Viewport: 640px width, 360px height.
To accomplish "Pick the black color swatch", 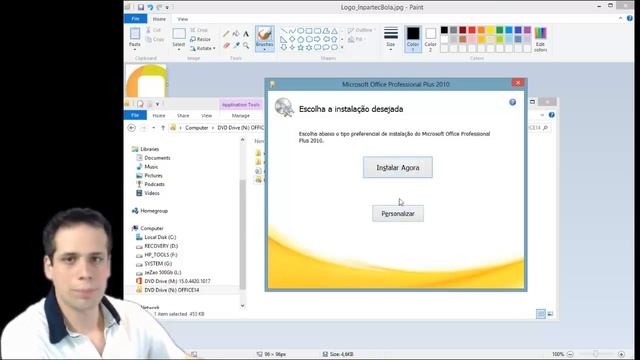I will point(444,30).
